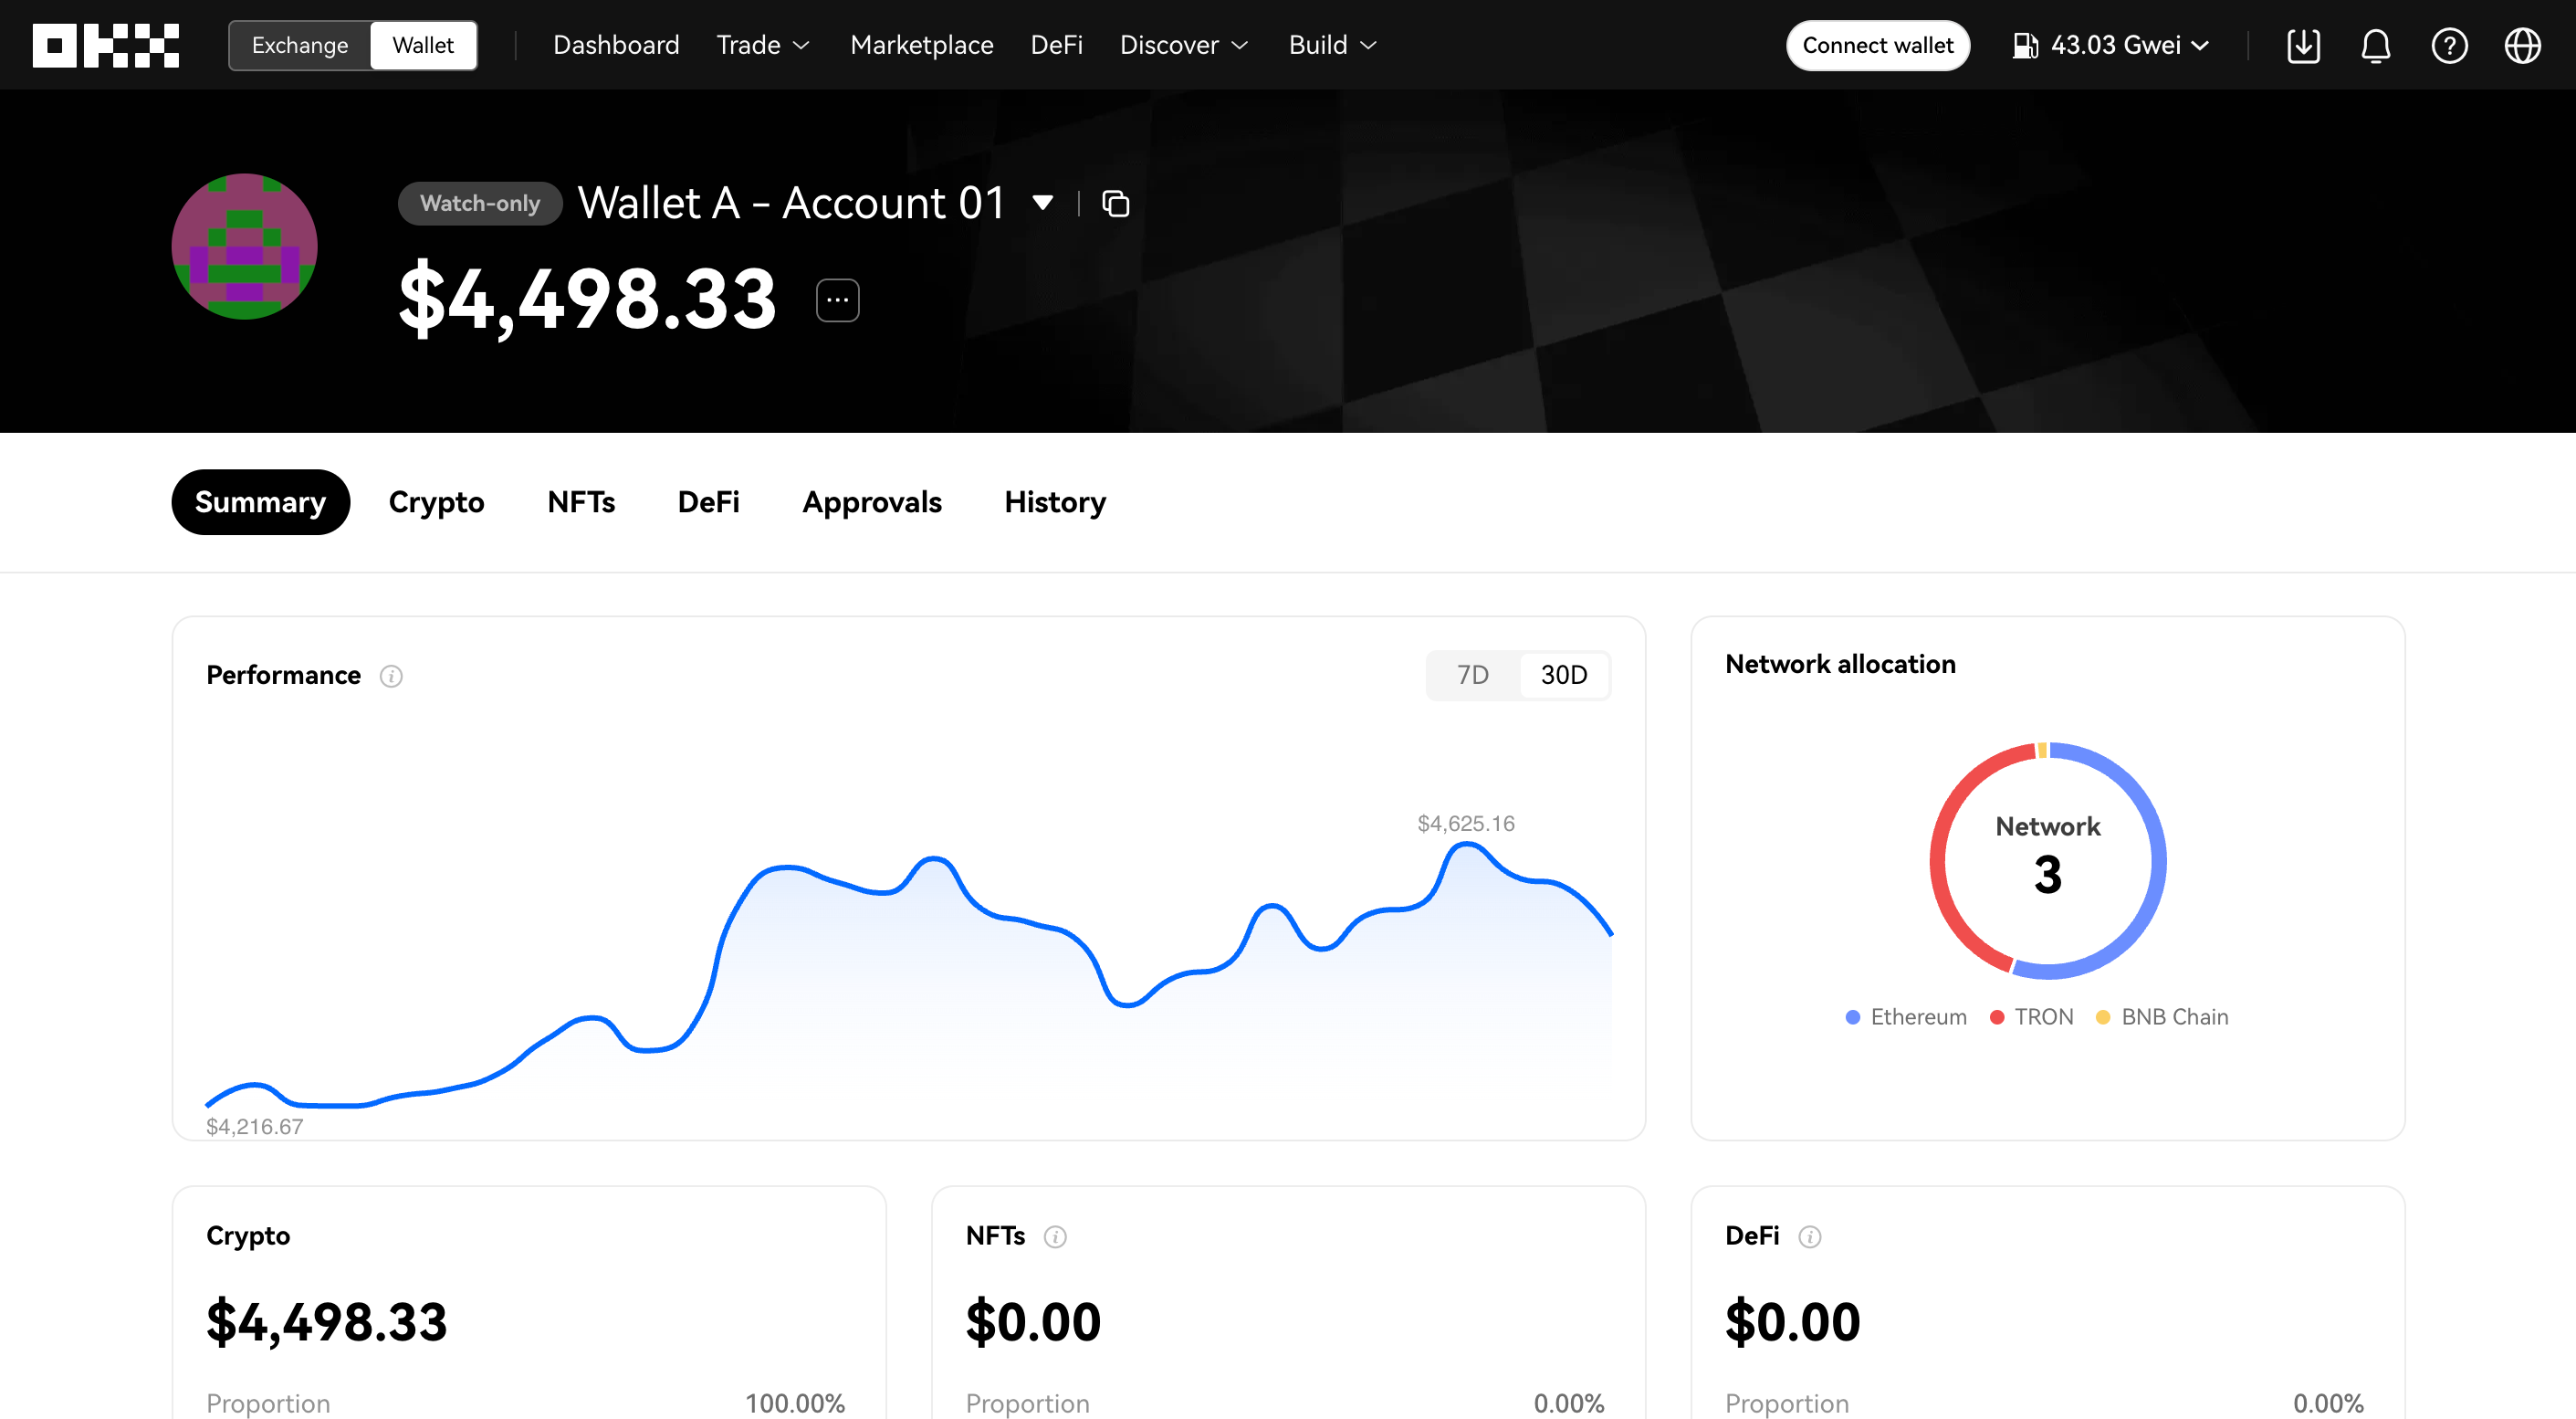Viewport: 2576px width, 1419px height.
Task: Select 30D performance range
Action: pos(1564,675)
